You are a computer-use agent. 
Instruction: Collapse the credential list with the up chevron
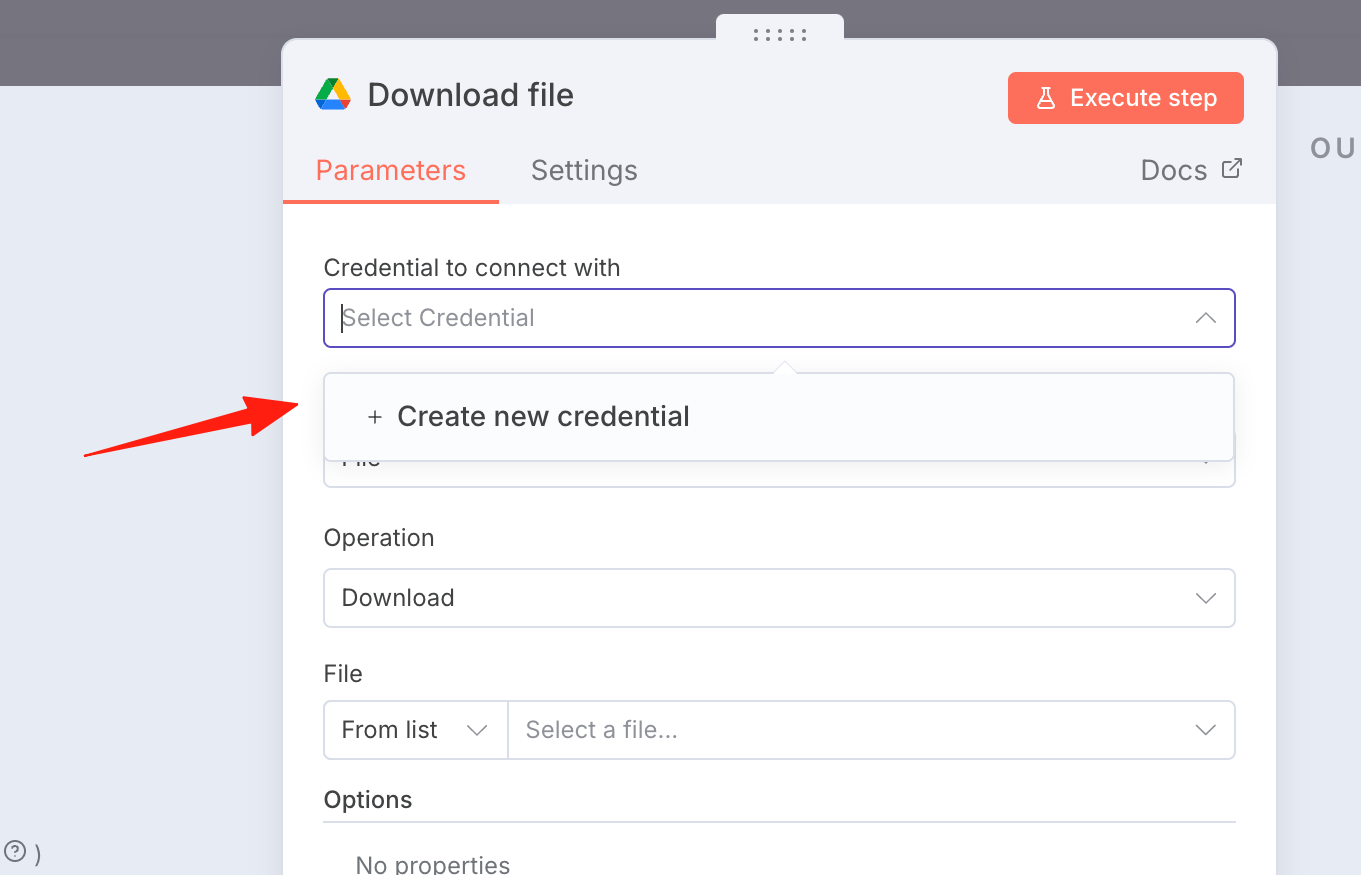(1206, 318)
